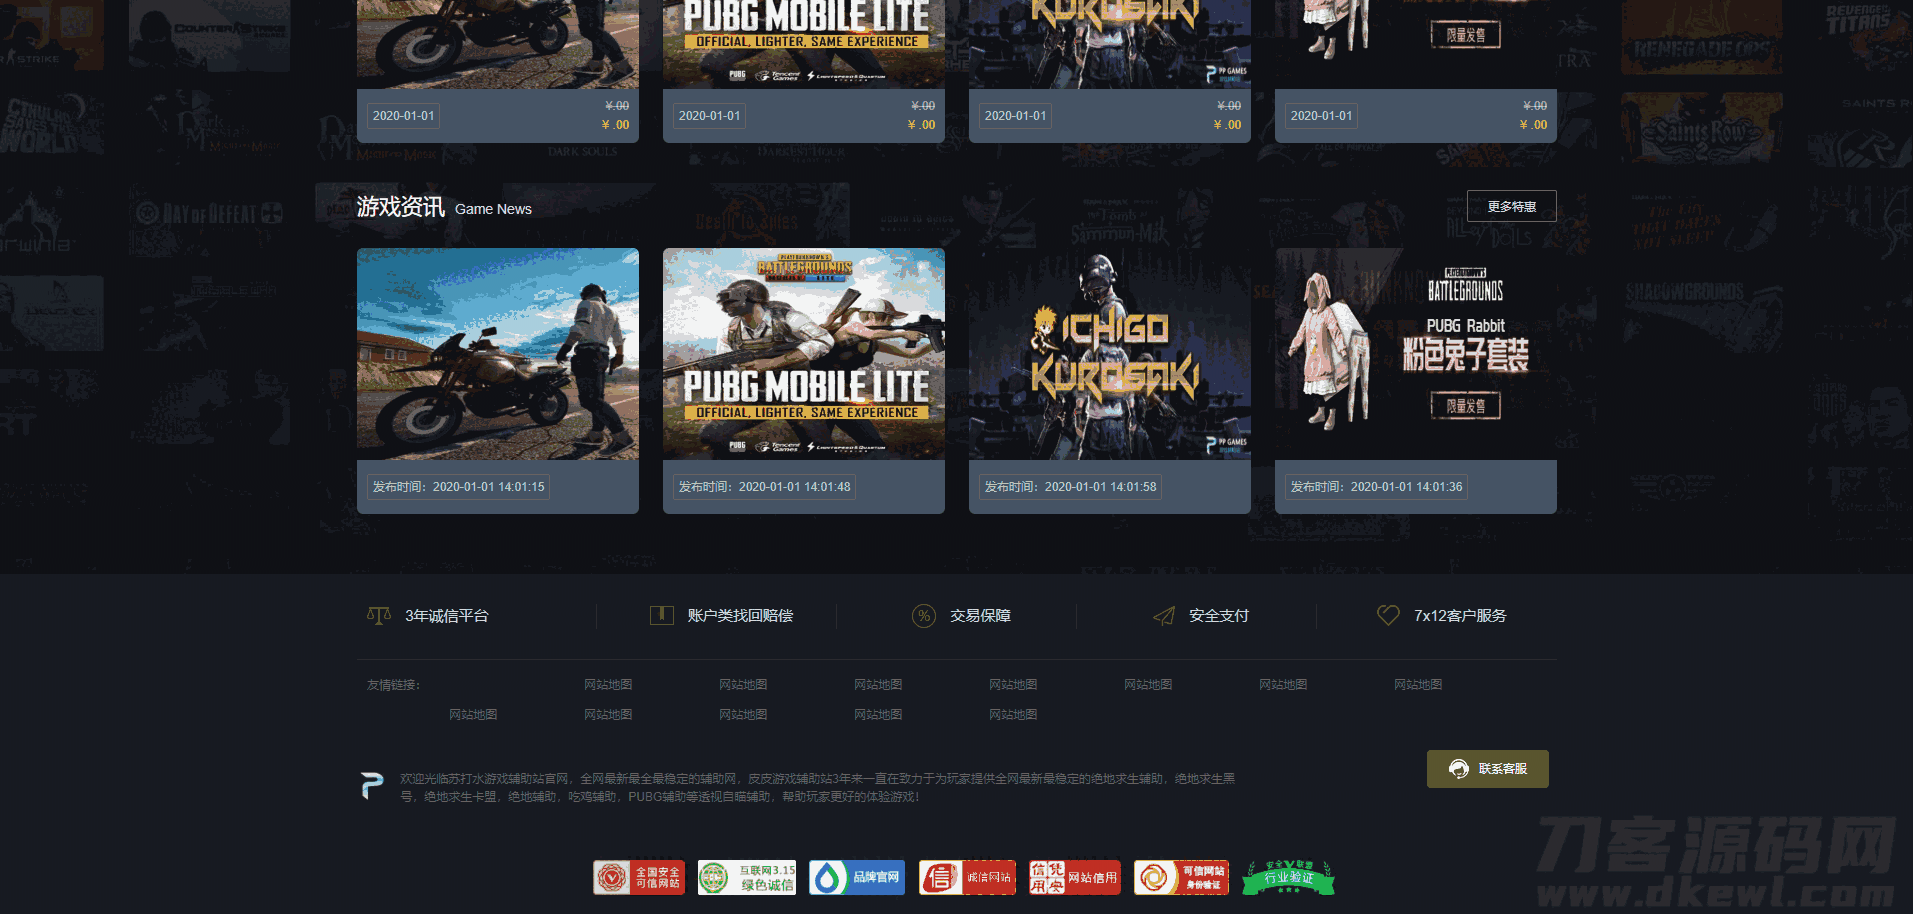1913x914 pixels.
Task: Open the 全国安全可信网站 trust badge
Action: pyautogui.click(x=639, y=877)
